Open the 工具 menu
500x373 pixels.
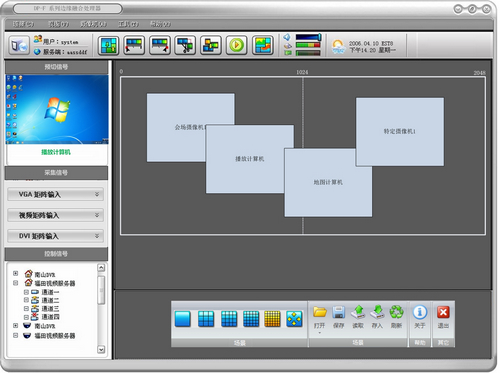click(128, 24)
